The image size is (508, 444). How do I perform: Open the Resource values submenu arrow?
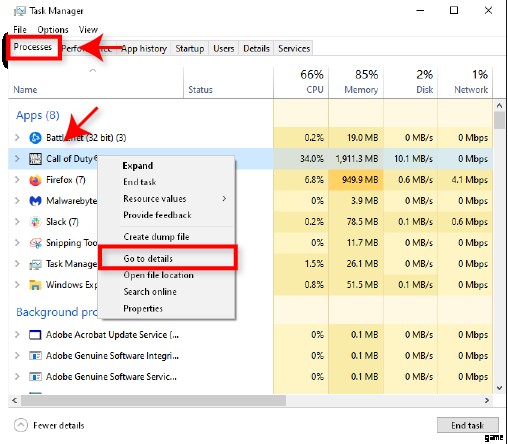tap(224, 199)
